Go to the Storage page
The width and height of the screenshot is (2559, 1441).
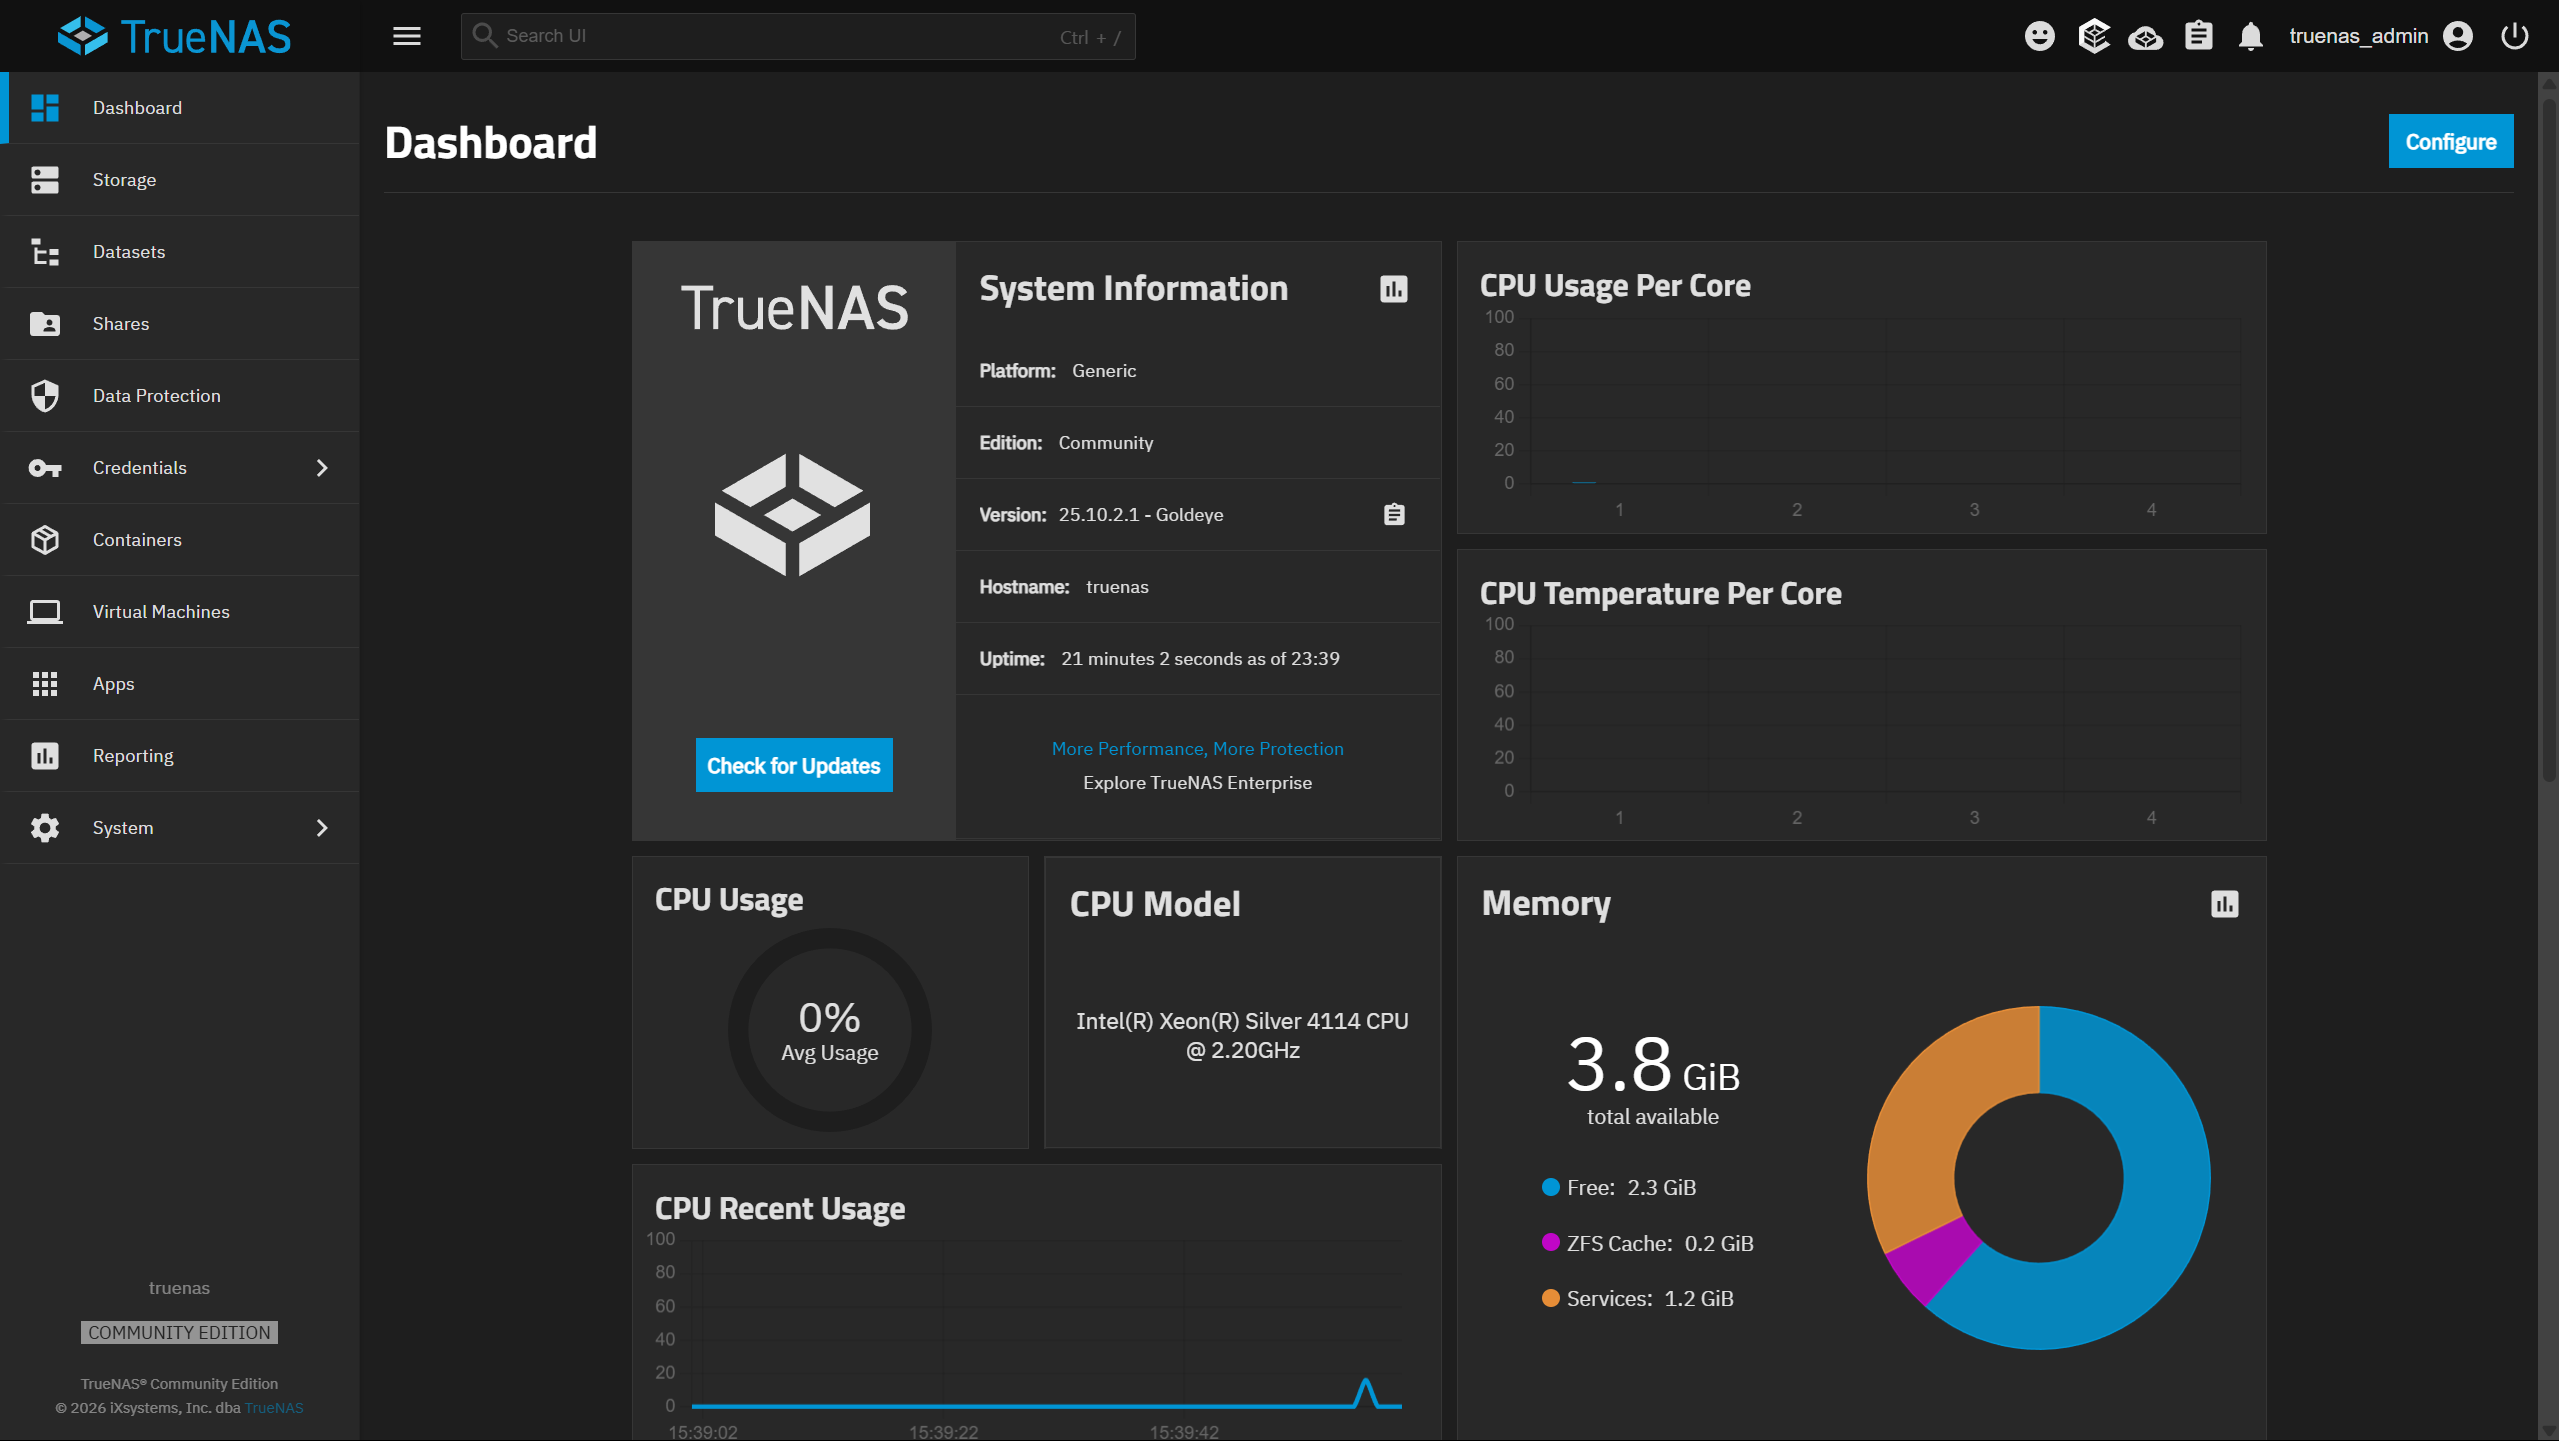pos(124,180)
